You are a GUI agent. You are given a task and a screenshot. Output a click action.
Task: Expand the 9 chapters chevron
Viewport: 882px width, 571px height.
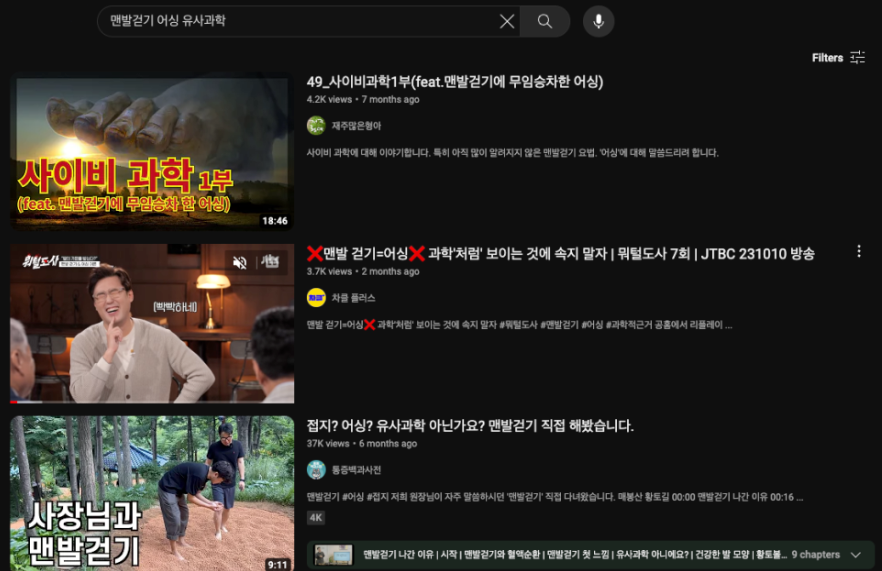pos(856,555)
